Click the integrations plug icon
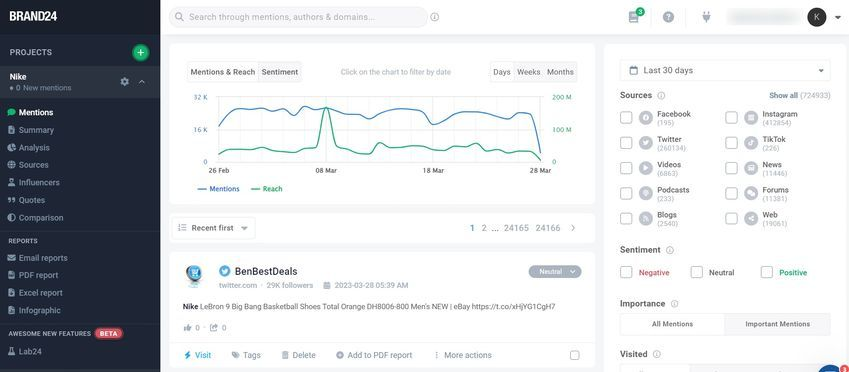 click(x=706, y=17)
